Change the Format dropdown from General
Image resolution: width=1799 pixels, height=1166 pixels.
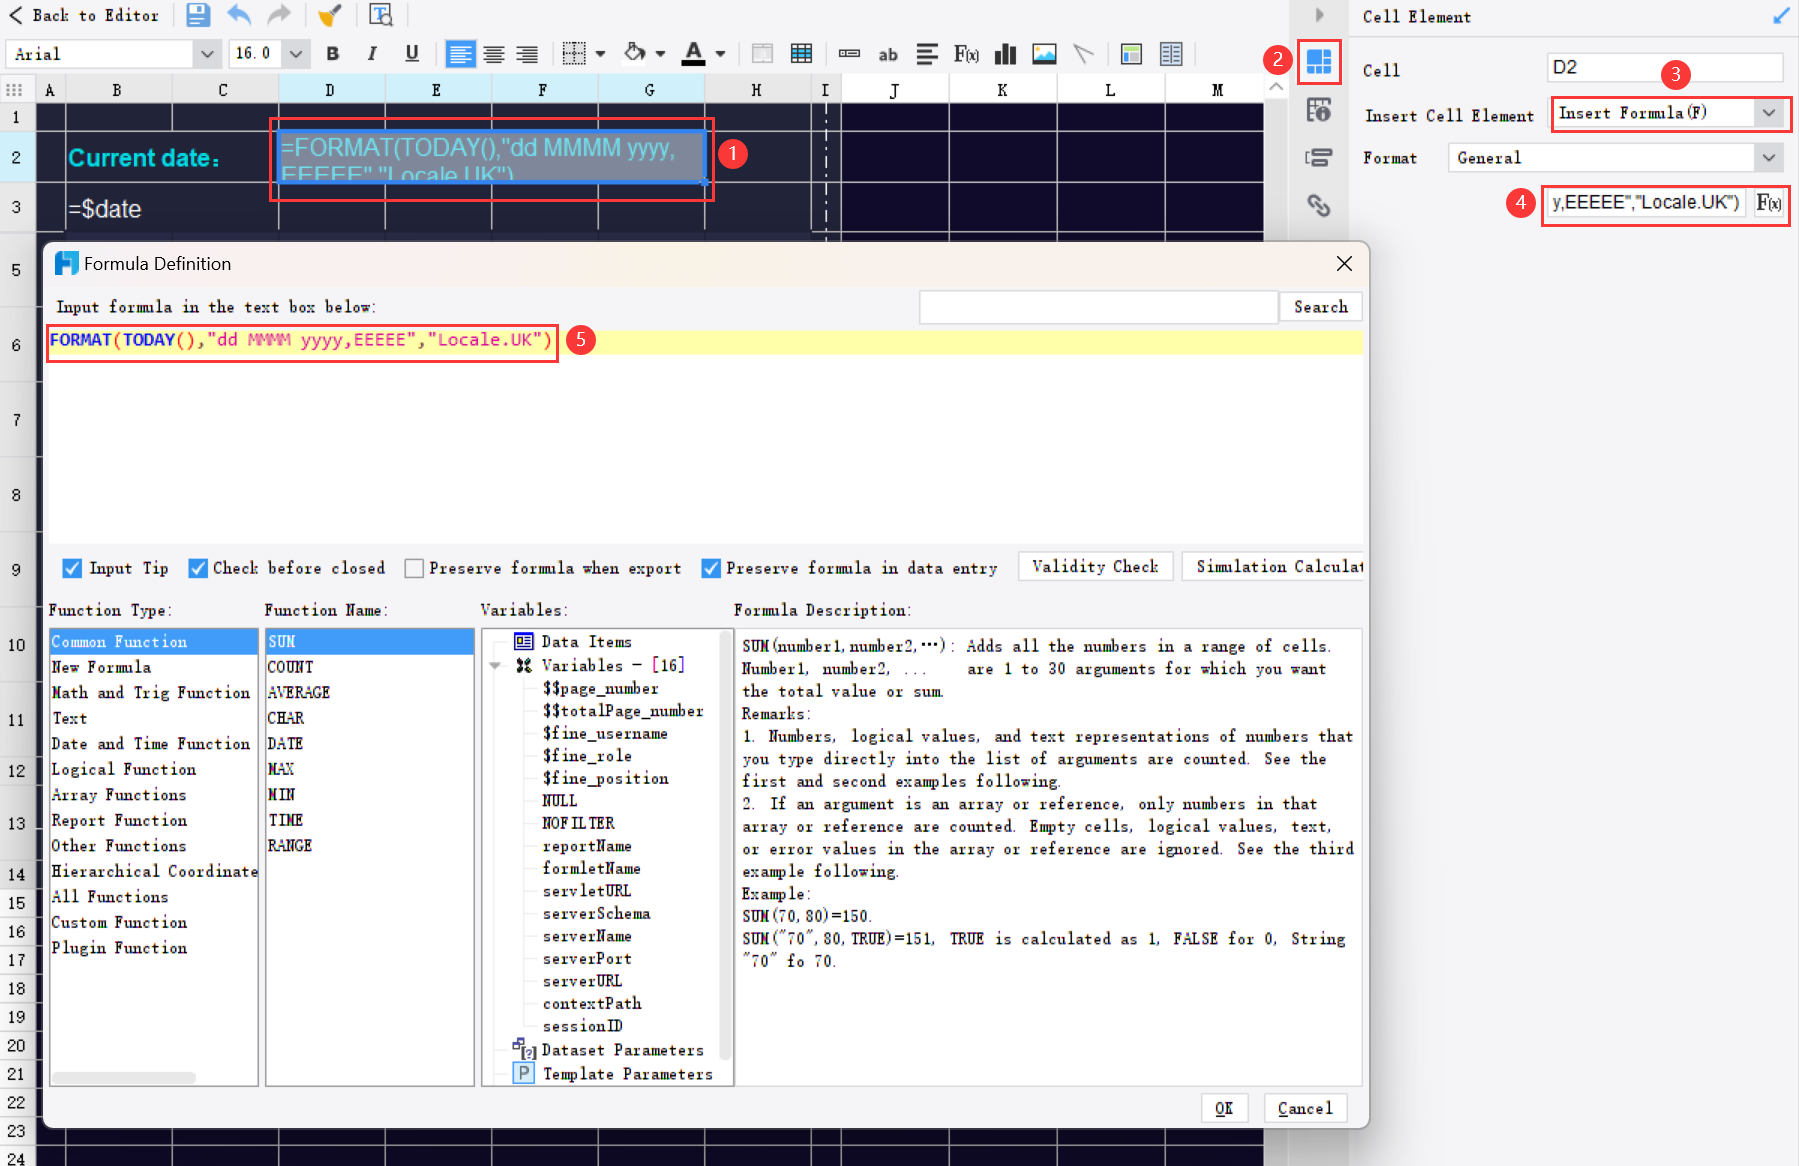[x=1770, y=157]
